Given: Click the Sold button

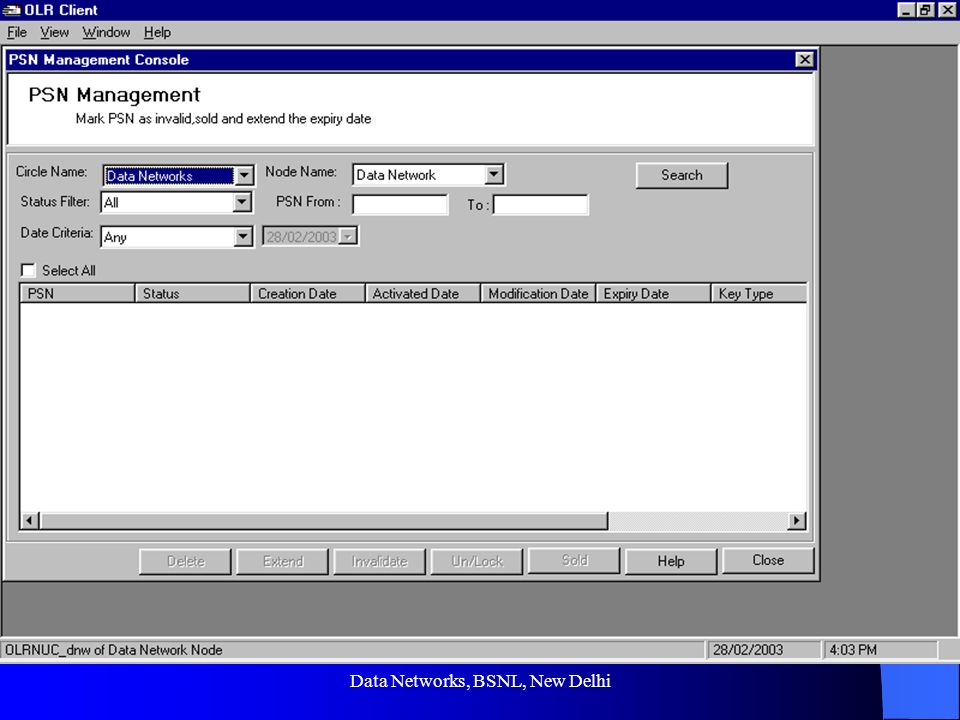Looking at the screenshot, I should tap(574, 560).
